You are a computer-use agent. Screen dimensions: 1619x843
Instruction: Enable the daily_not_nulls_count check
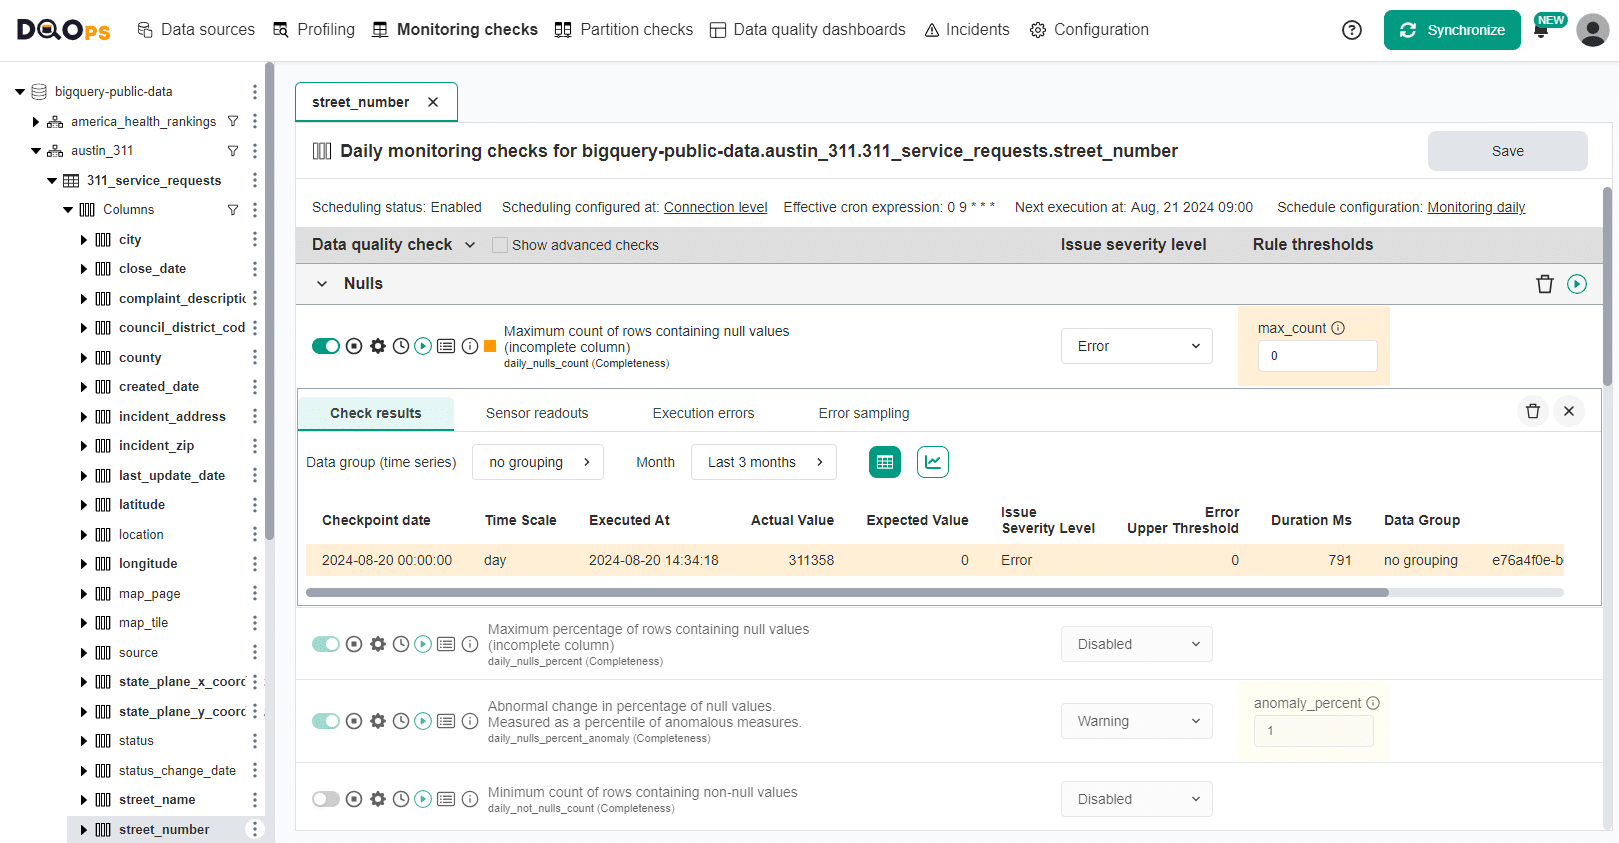point(326,799)
